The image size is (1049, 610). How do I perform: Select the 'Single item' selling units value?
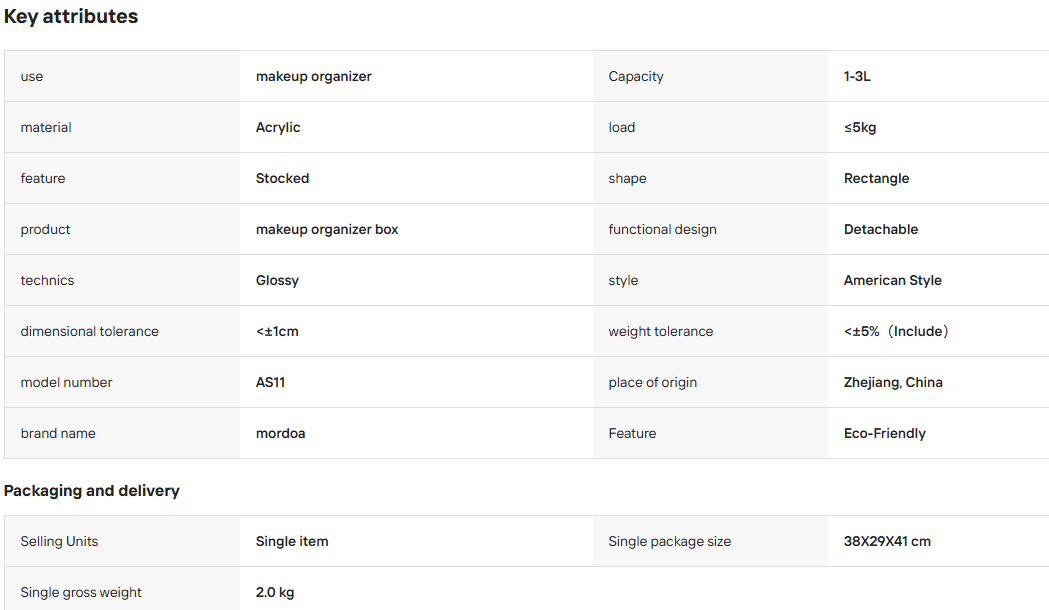(x=292, y=541)
